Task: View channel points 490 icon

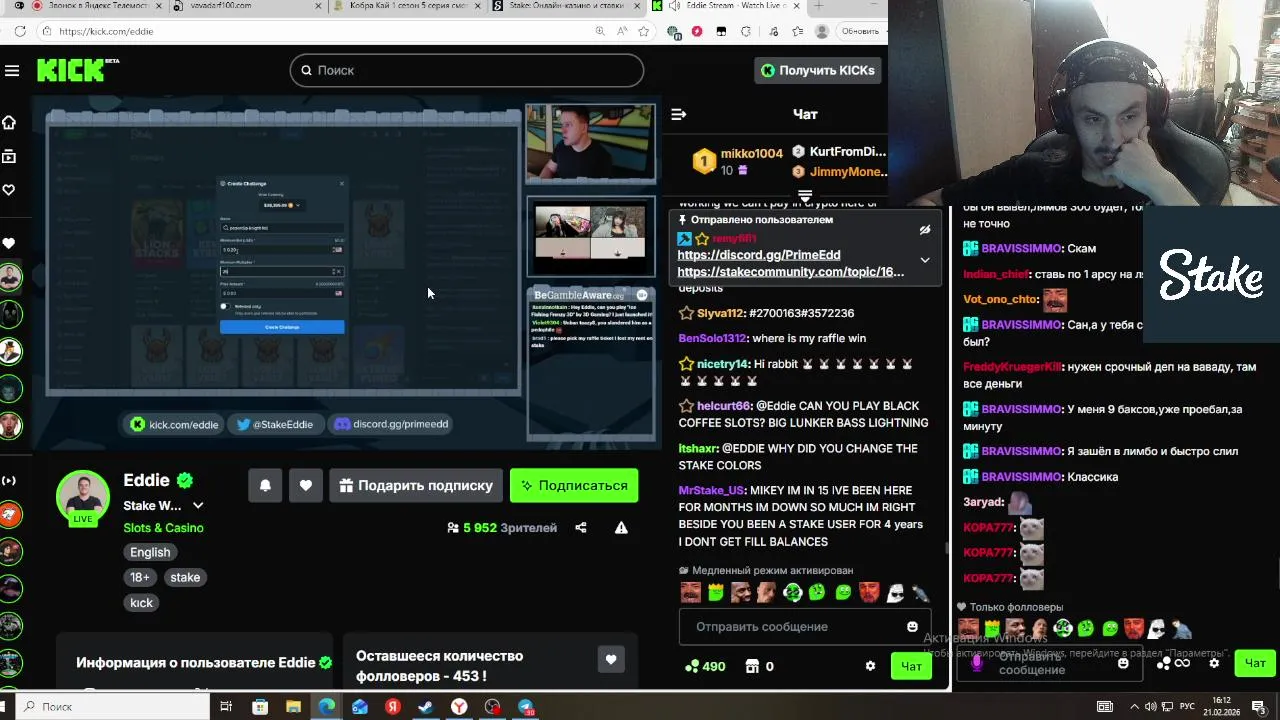Action: [x=691, y=666]
